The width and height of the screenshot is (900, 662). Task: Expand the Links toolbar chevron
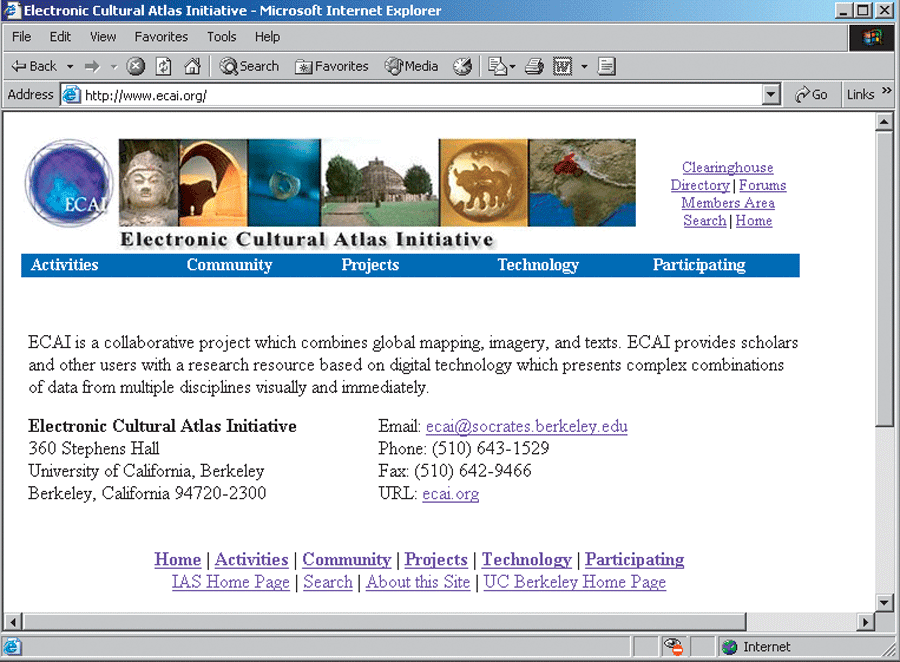click(887, 91)
